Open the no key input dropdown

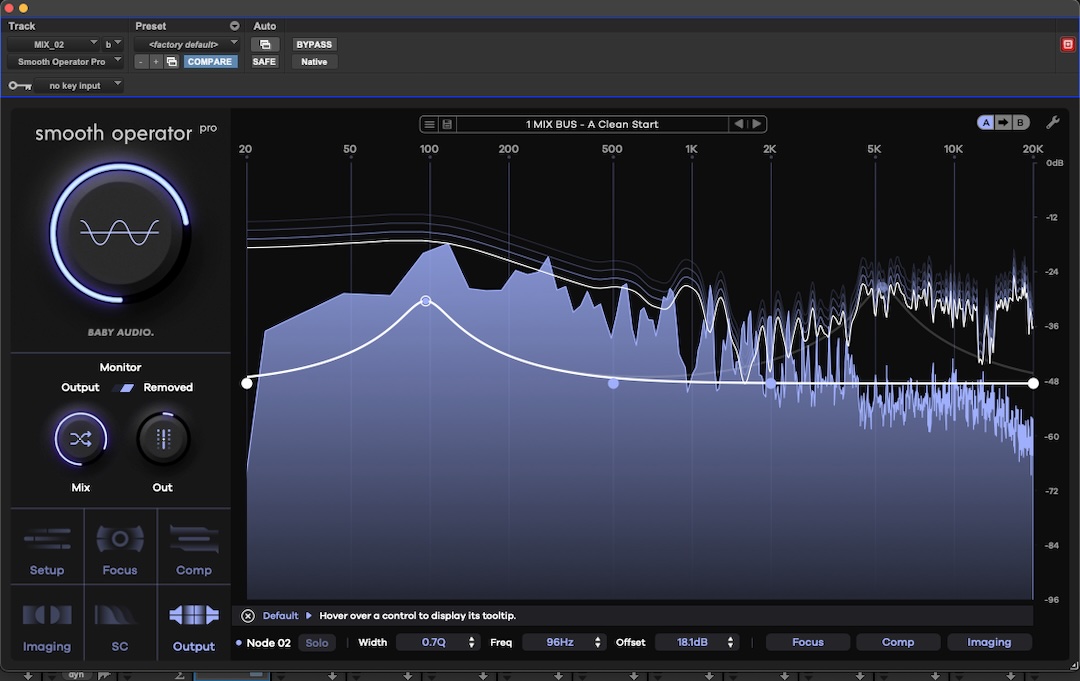(x=79, y=85)
